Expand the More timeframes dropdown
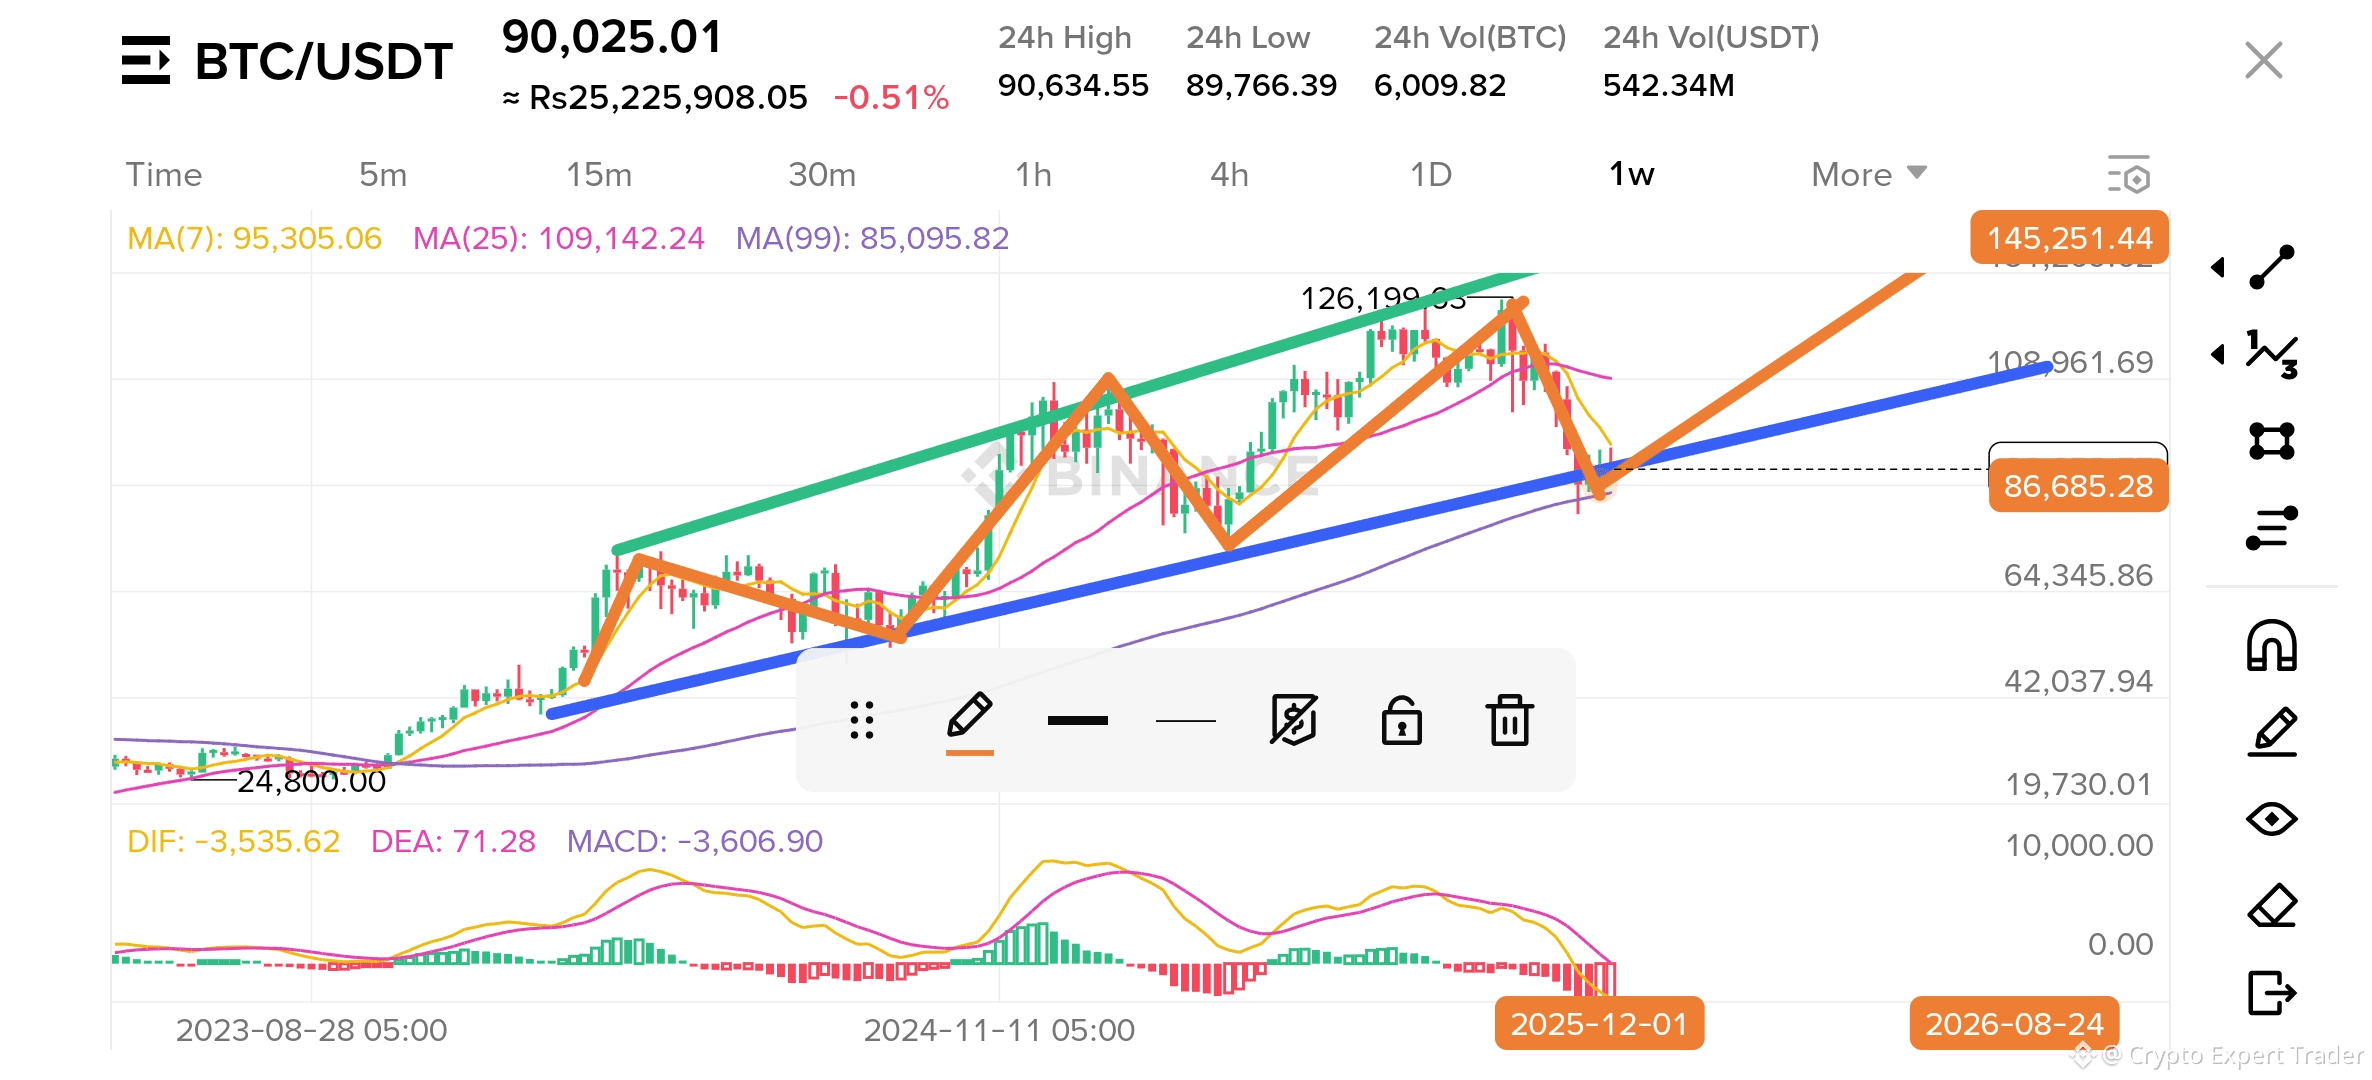This screenshot has width=2372, height=1080. coord(1868,175)
